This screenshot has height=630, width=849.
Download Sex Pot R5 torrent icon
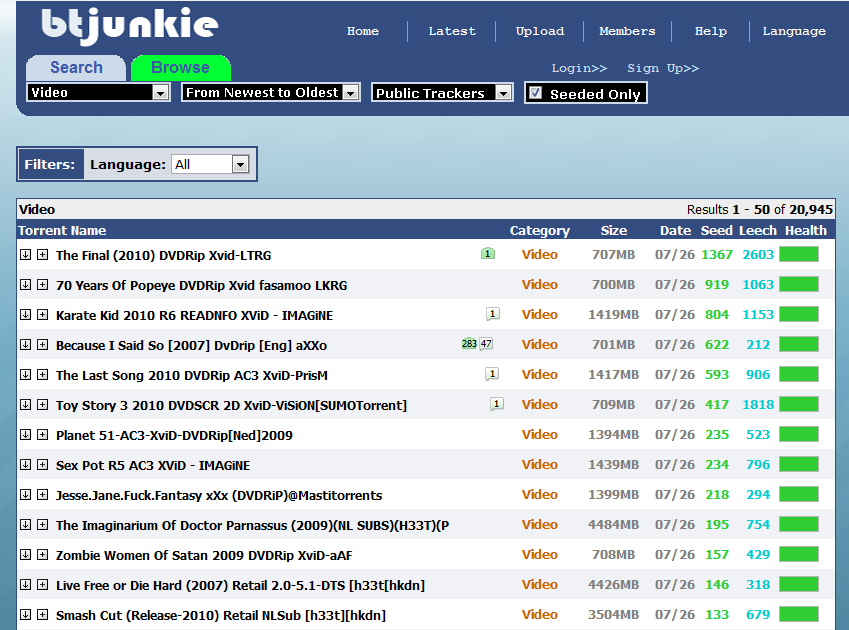(25, 464)
